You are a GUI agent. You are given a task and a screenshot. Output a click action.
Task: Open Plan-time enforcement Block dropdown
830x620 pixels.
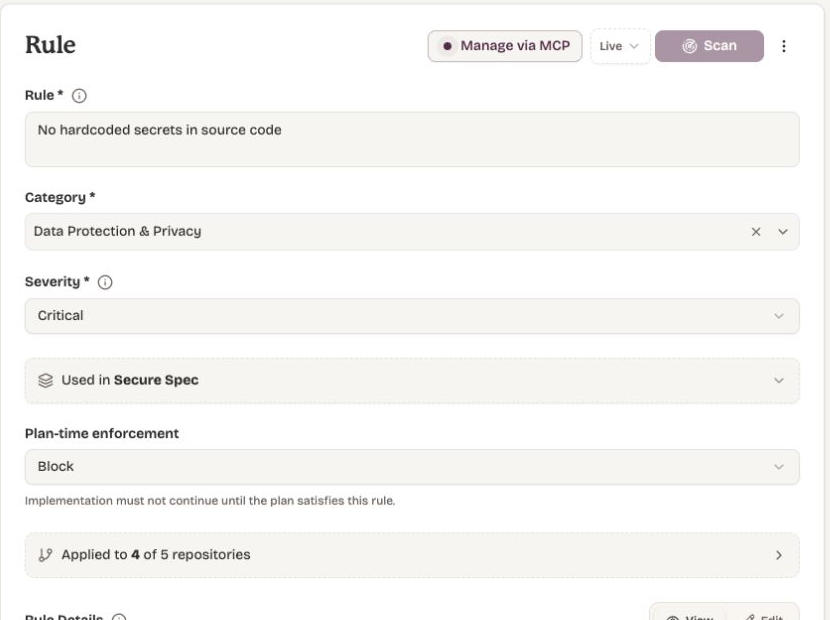(x=412, y=467)
